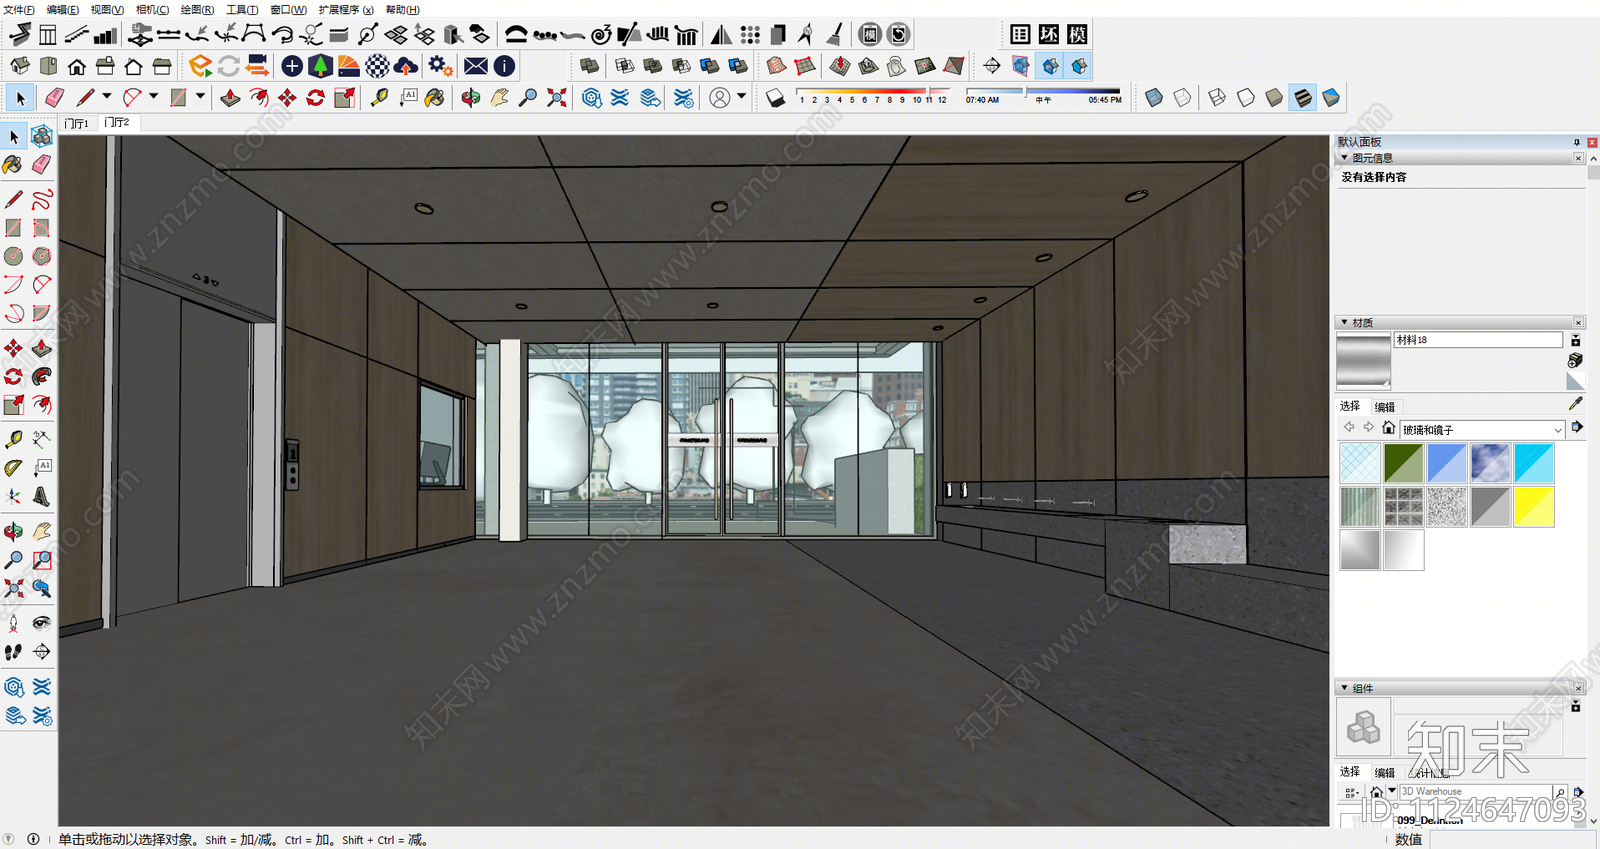This screenshot has width=1600, height=849.
Task: Choose the Push/Pull tool
Action: point(231,98)
